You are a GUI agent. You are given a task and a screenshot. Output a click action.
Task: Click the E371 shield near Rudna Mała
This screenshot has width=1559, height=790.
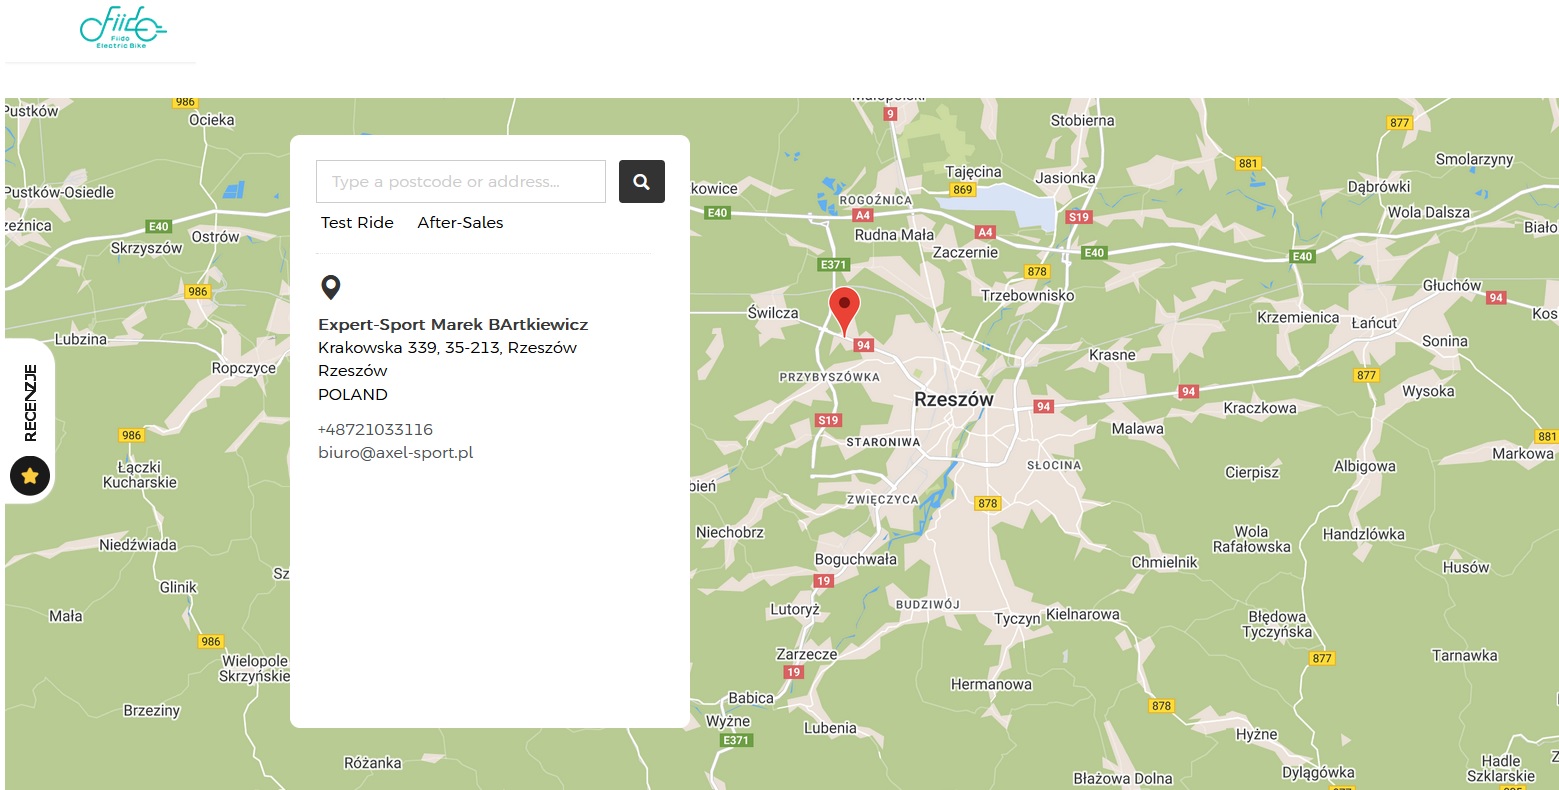833,265
